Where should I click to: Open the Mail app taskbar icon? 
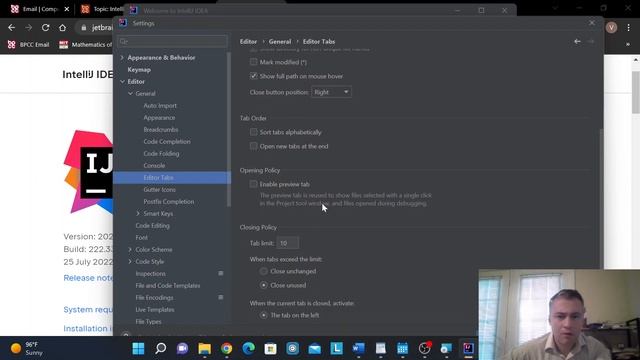[314, 349]
